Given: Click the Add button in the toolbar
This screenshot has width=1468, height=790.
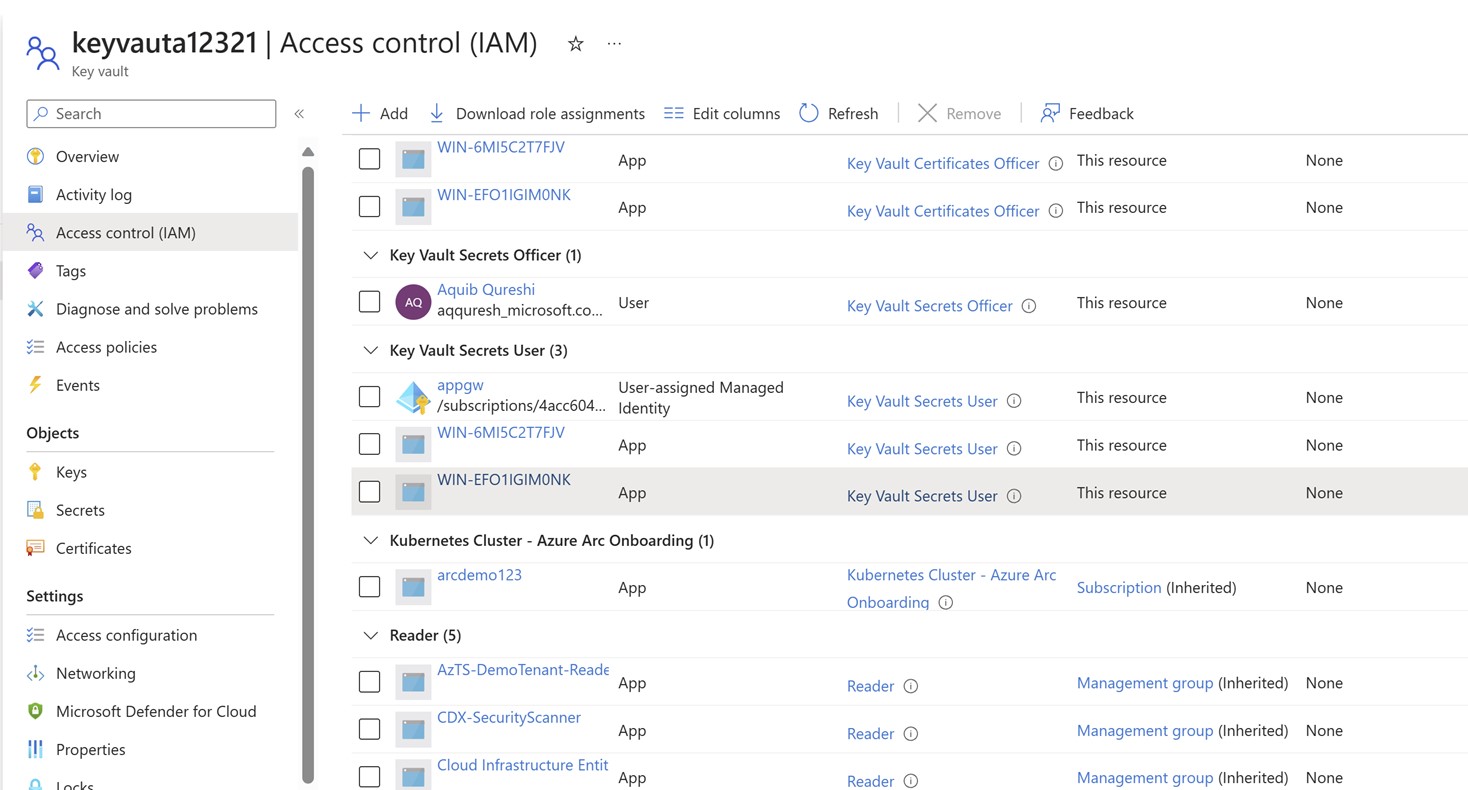Looking at the screenshot, I should [x=380, y=113].
